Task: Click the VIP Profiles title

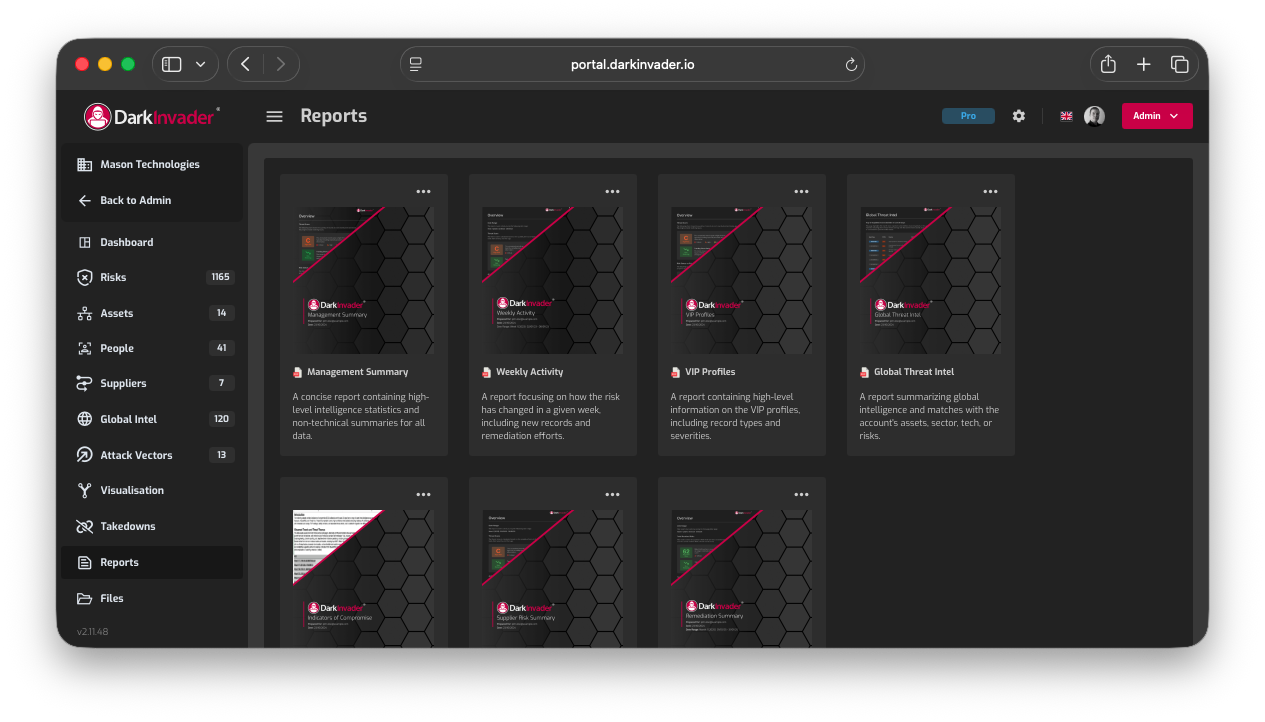Action: [710, 372]
